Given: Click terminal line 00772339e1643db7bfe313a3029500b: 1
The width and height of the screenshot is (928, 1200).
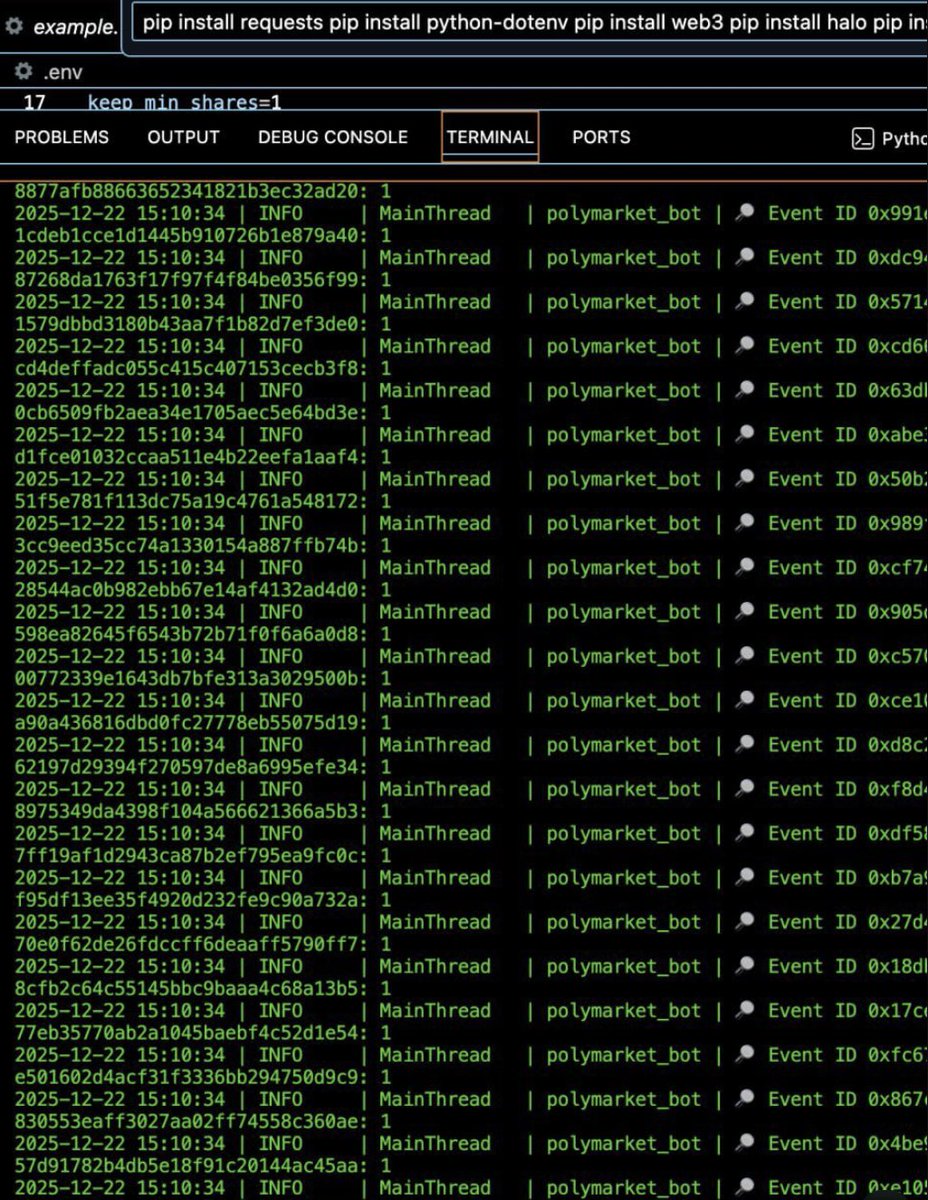Looking at the screenshot, I should 203,678.
